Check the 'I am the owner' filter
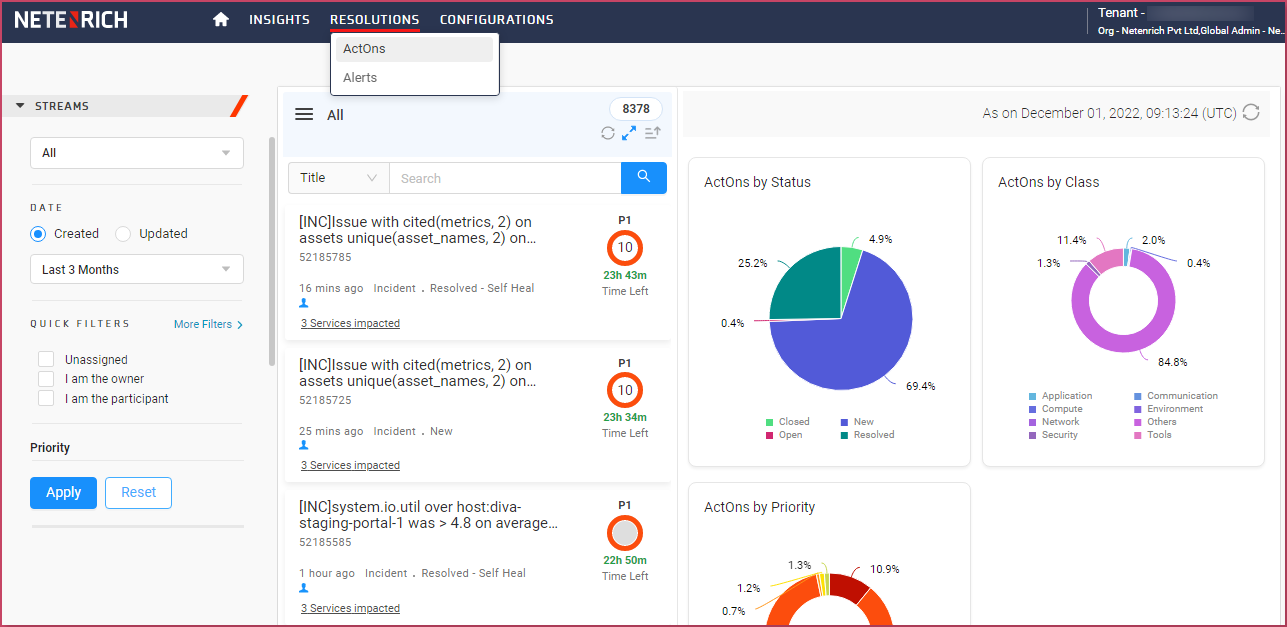Viewport: 1287px width, 627px height. tap(45, 378)
